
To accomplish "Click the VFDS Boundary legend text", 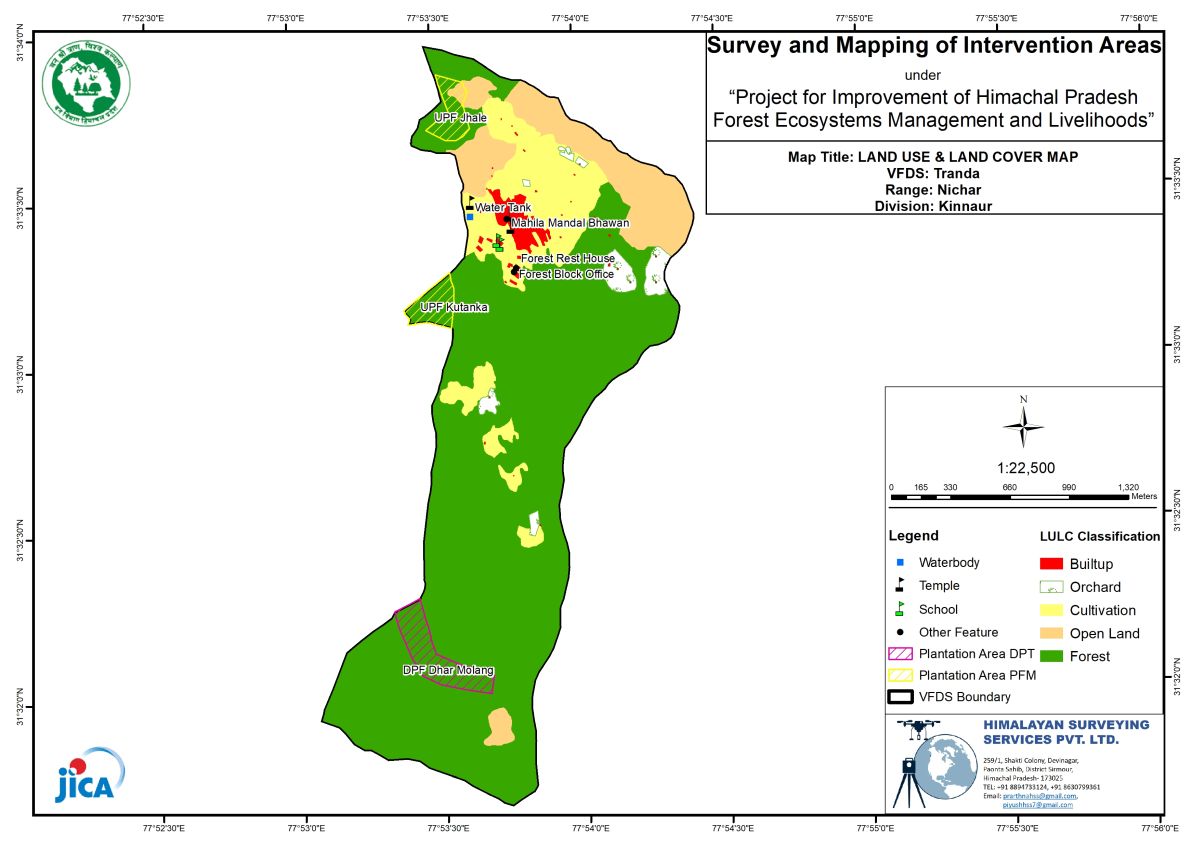I will click(x=965, y=697).
